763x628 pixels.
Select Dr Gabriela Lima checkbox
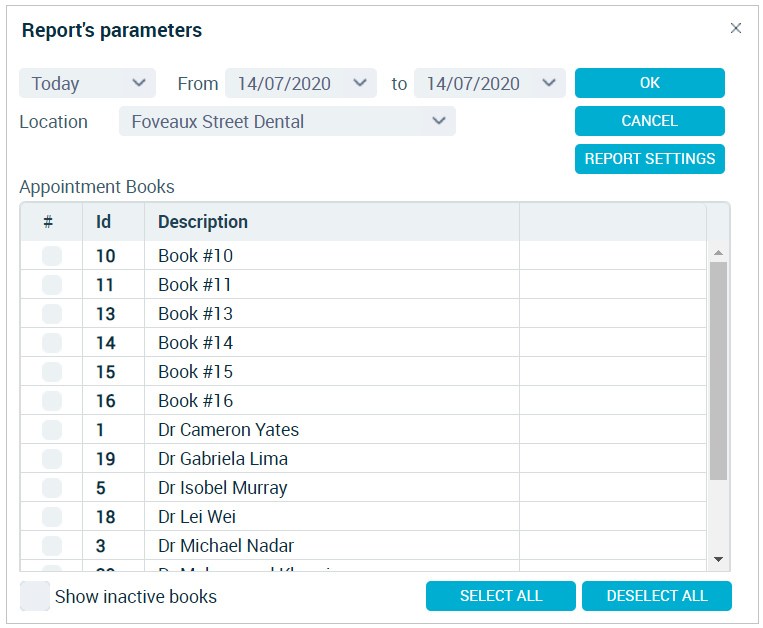(x=52, y=459)
